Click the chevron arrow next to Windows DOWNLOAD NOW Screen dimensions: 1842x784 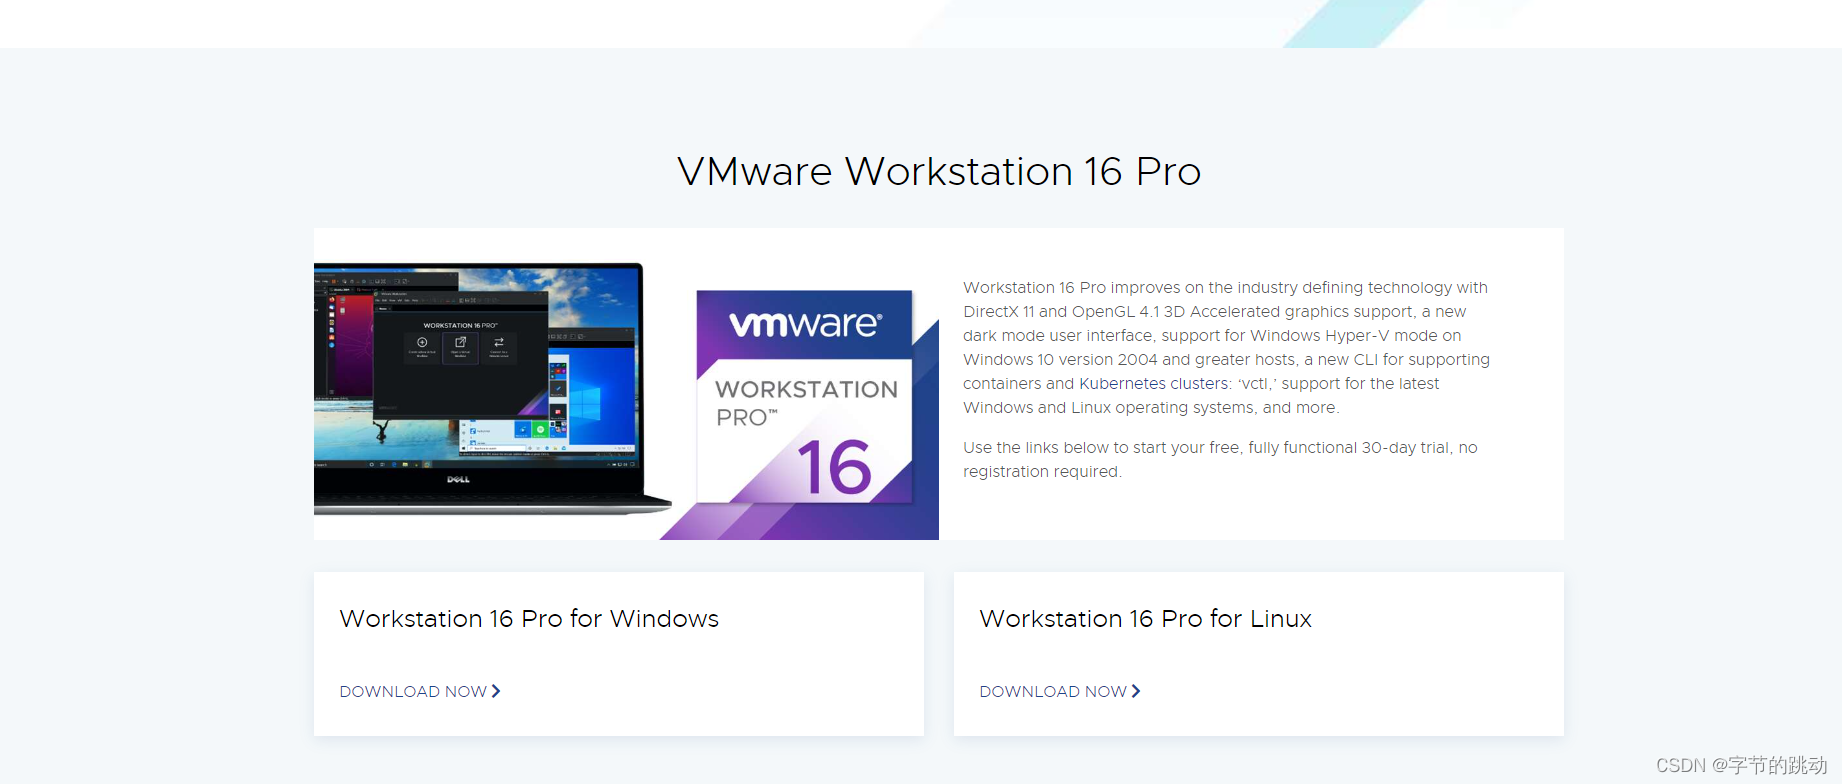495,691
